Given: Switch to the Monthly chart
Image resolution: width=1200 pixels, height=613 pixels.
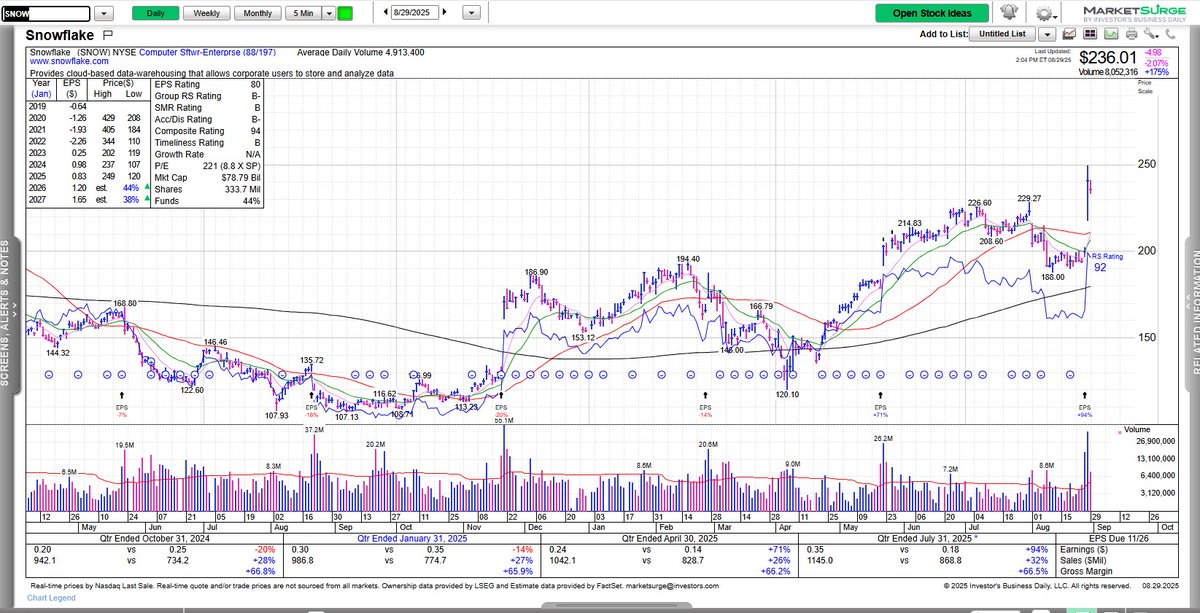Looking at the screenshot, I should pyautogui.click(x=257, y=14).
